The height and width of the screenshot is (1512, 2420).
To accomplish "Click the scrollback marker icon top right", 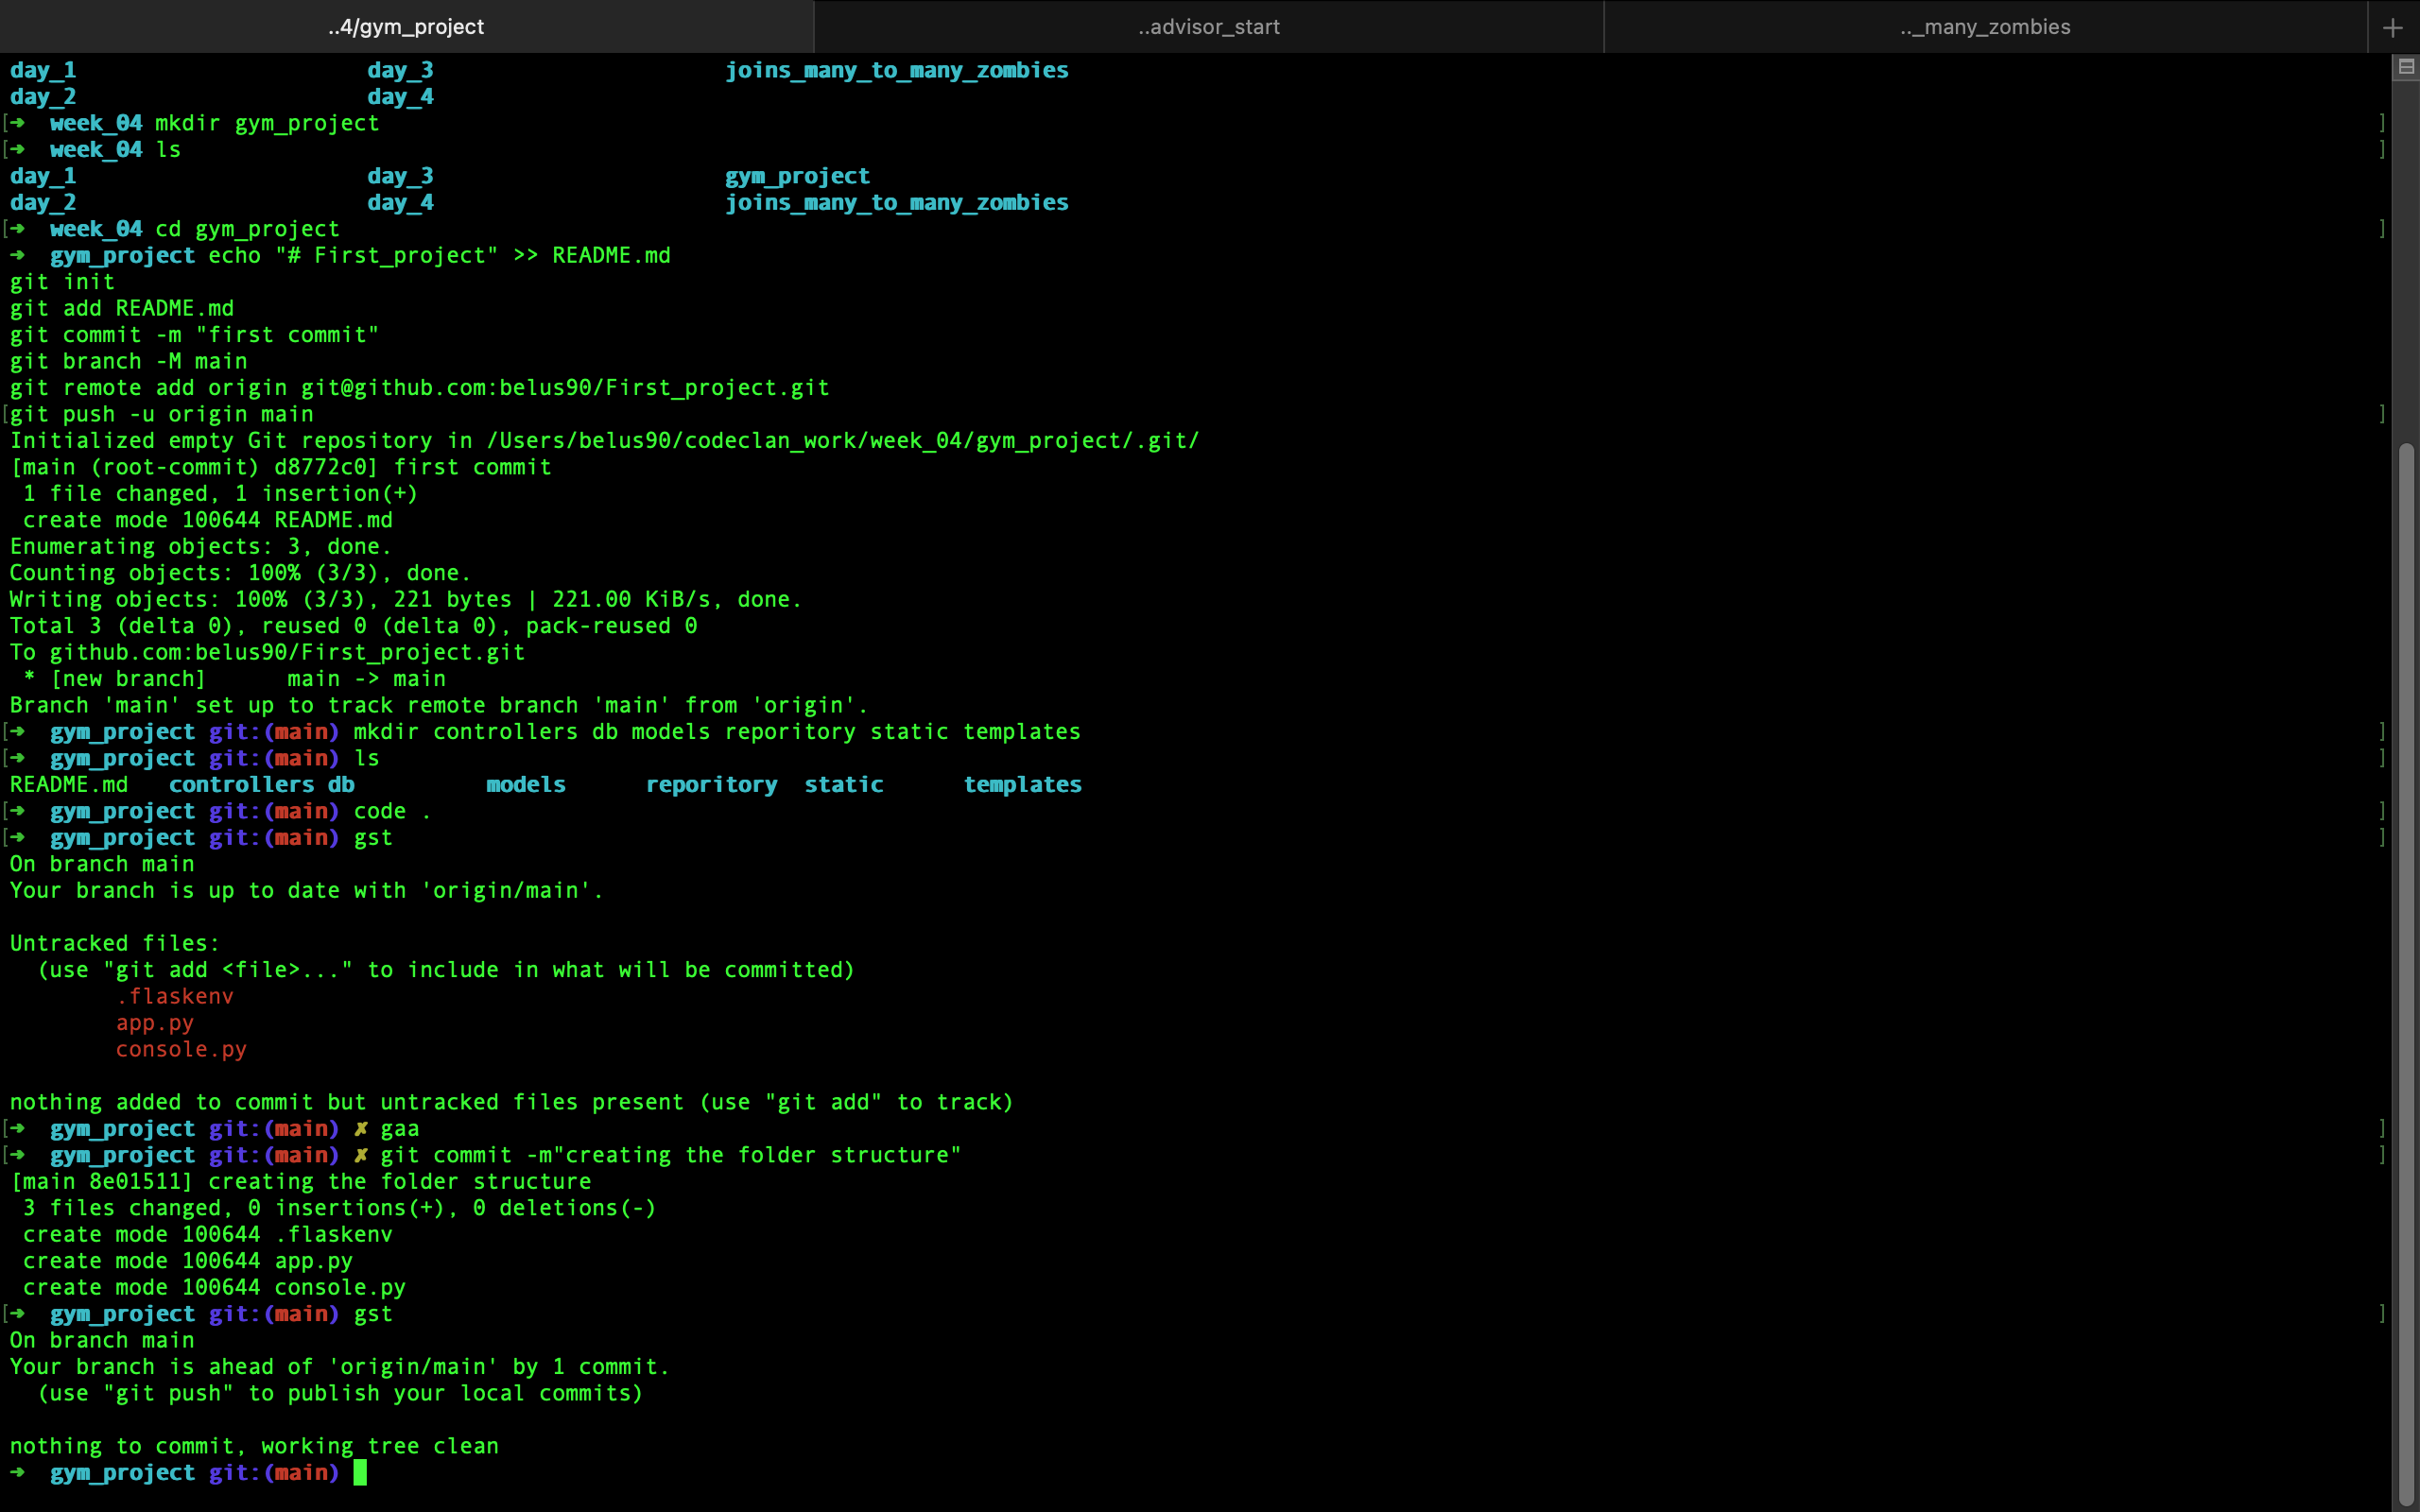I will (2406, 67).
